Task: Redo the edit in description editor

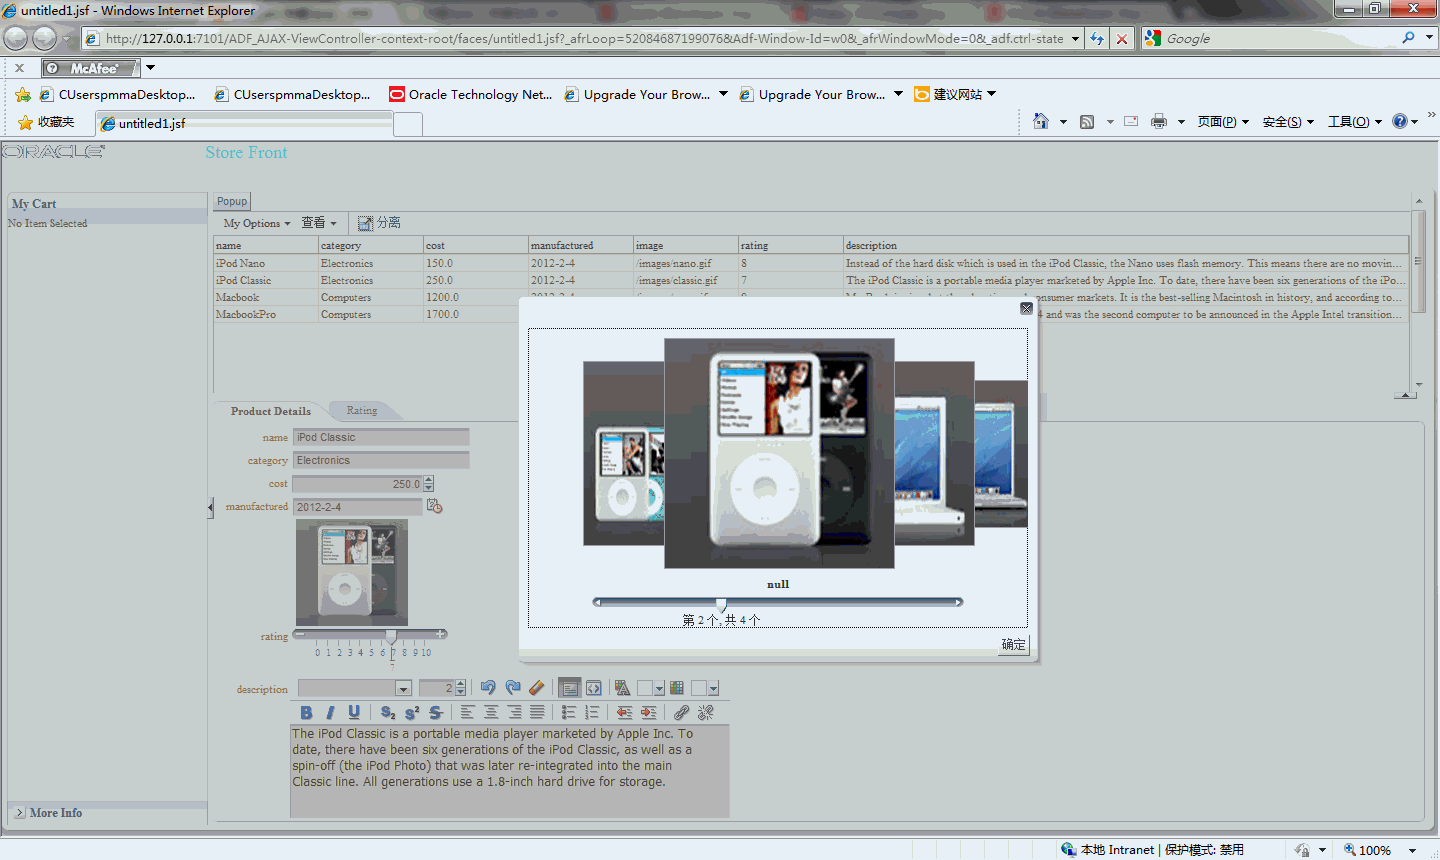Action: [x=513, y=688]
